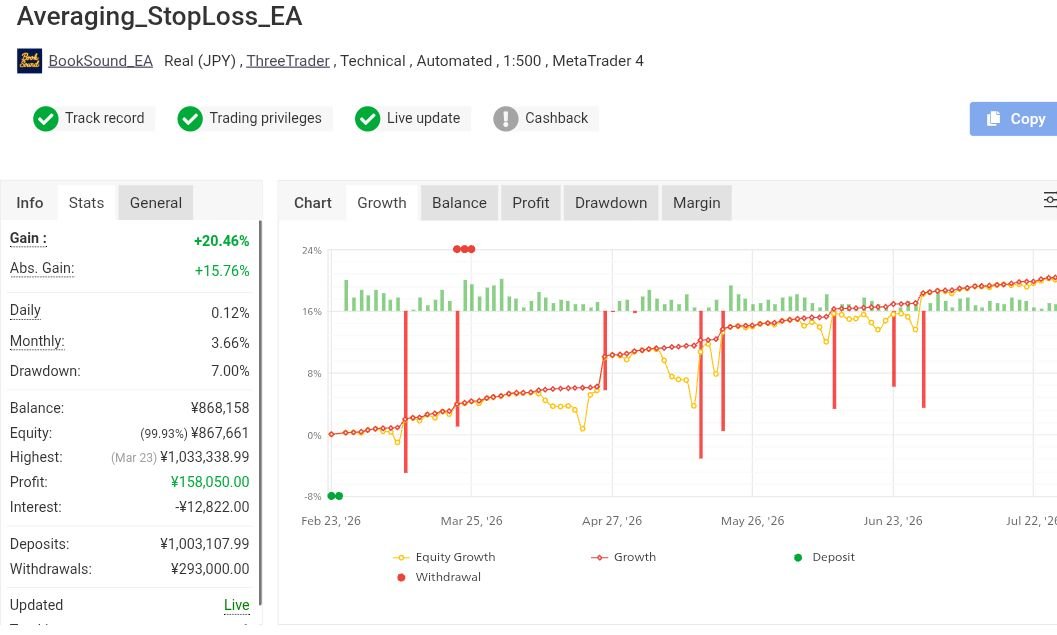
Task: Click the +15.76% absolute gain value
Action: coord(222,271)
